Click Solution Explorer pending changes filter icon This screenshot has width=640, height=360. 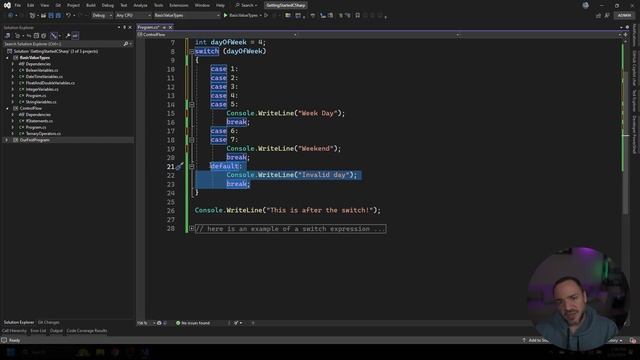[x=17, y=36]
